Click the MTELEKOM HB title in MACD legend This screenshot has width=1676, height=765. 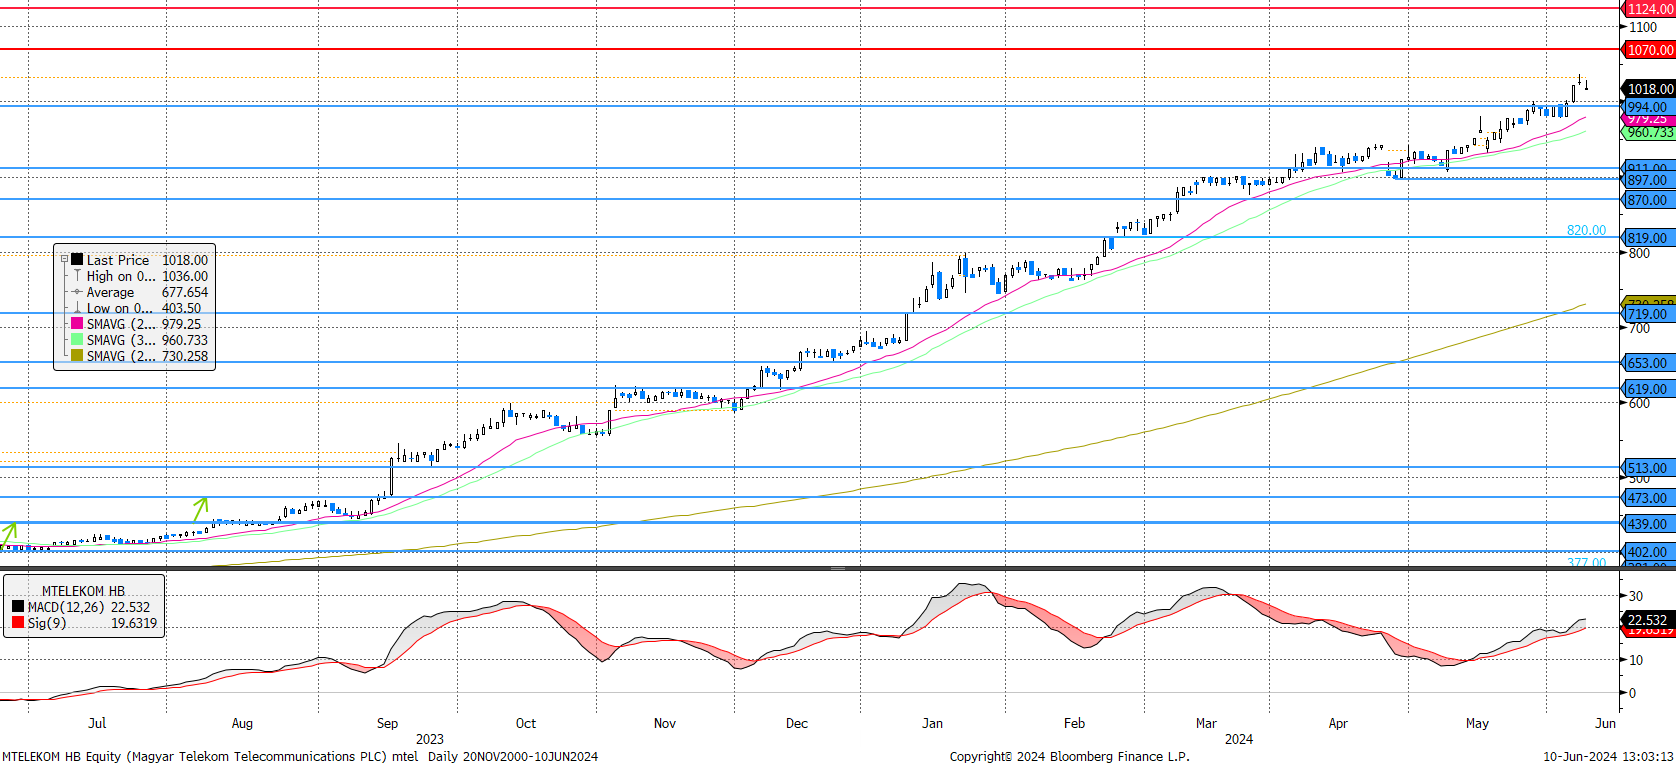point(83,591)
